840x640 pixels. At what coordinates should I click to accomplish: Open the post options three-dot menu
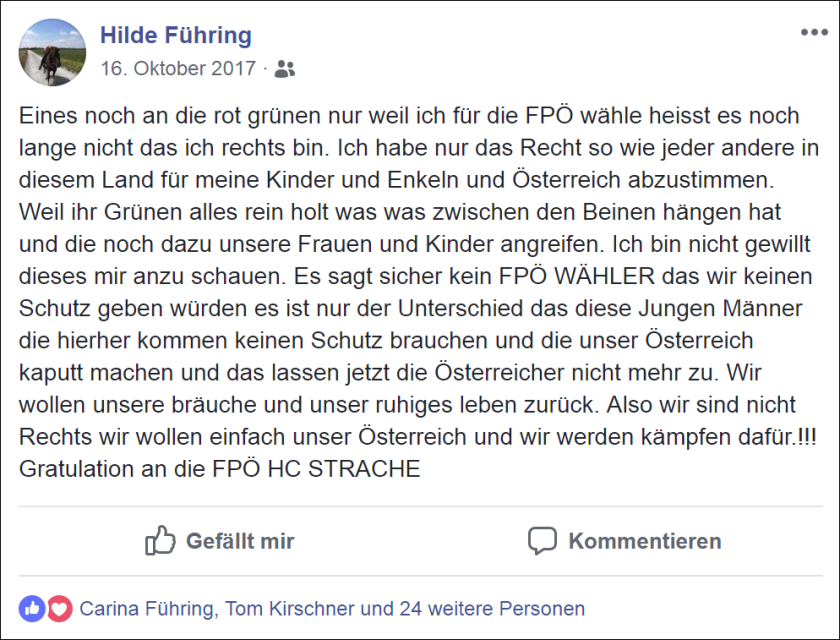pos(814,33)
